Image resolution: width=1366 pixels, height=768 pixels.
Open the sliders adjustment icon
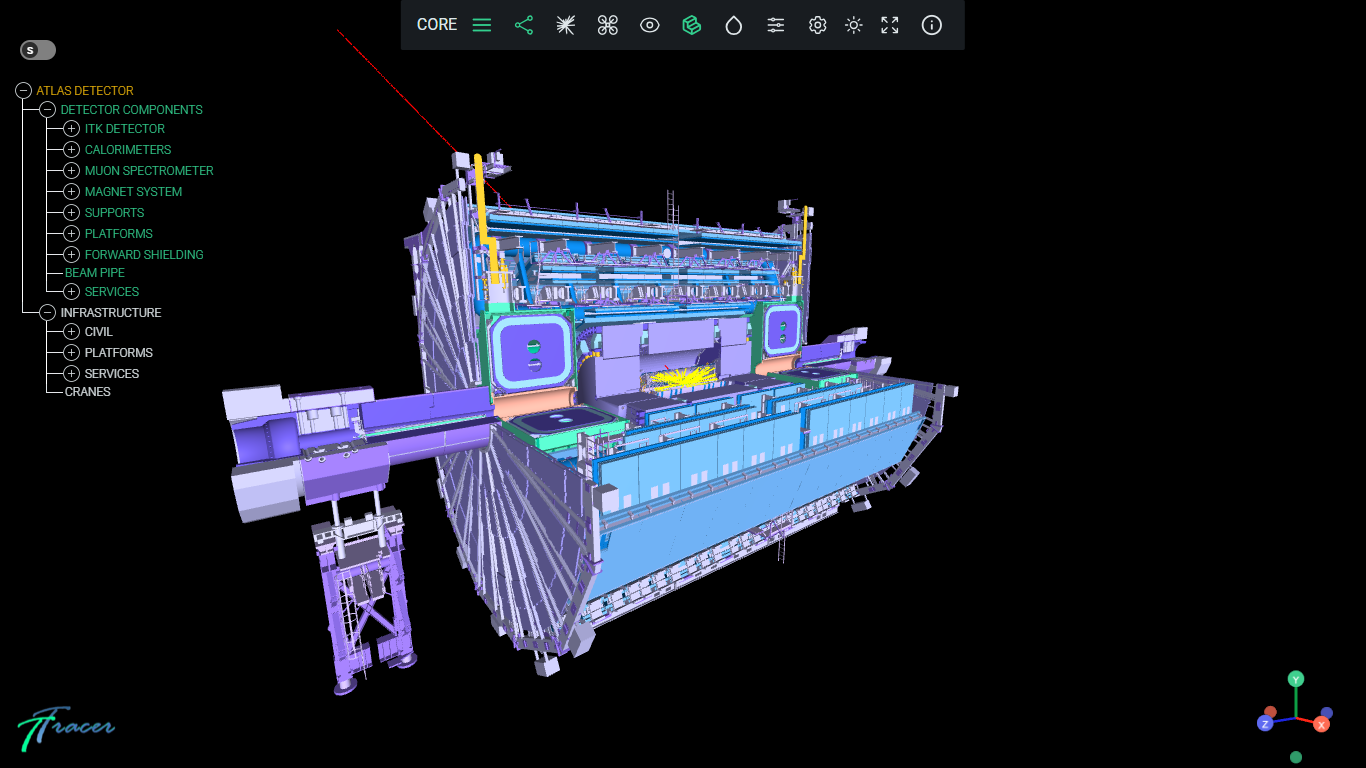(776, 25)
